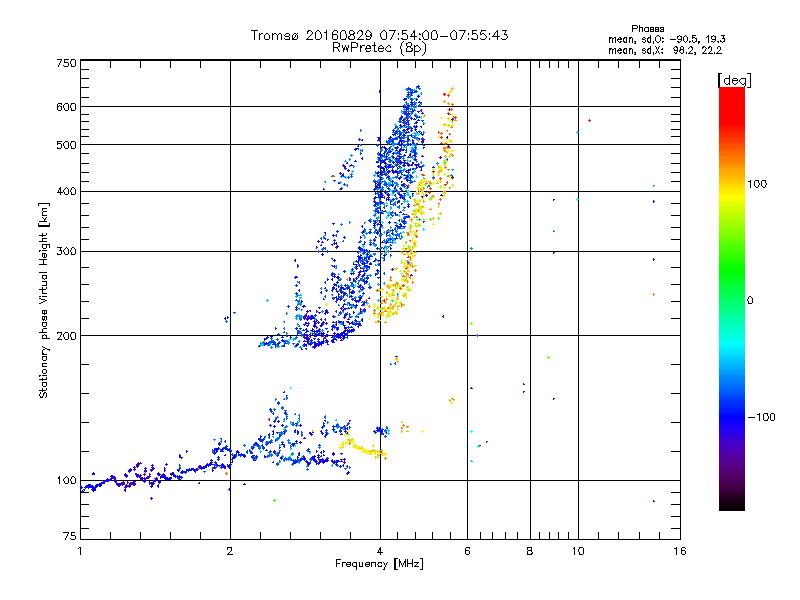Click the colorbar '-100' tick label

(x=761, y=417)
